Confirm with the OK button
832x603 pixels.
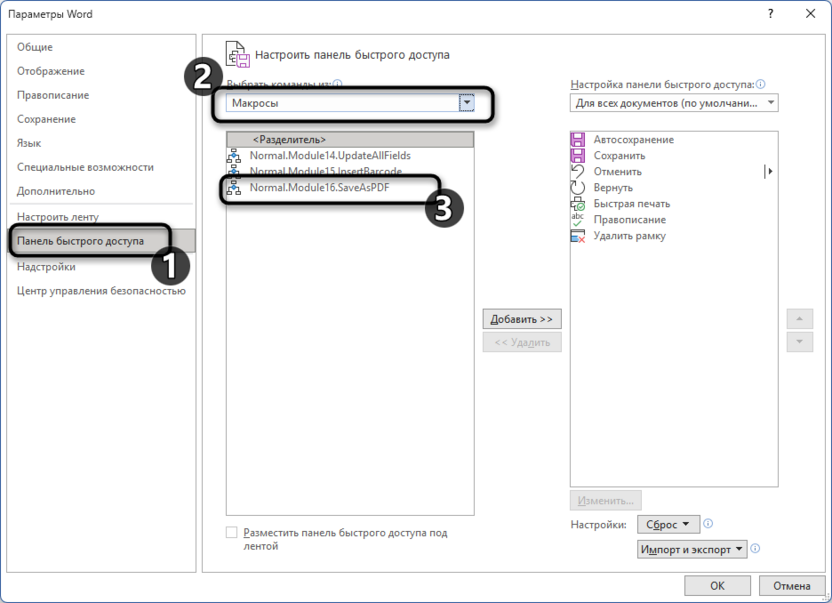(717, 585)
